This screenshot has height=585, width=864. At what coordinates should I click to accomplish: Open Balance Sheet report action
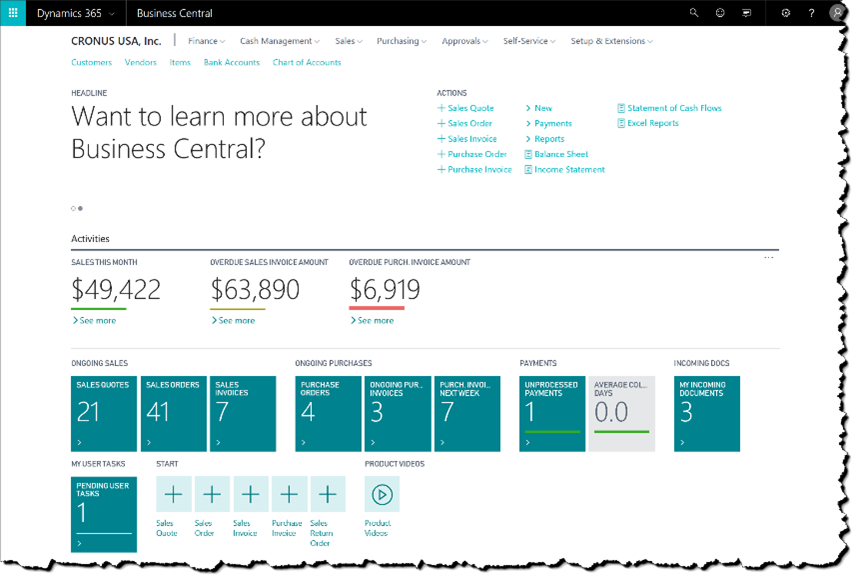pyautogui.click(x=556, y=154)
